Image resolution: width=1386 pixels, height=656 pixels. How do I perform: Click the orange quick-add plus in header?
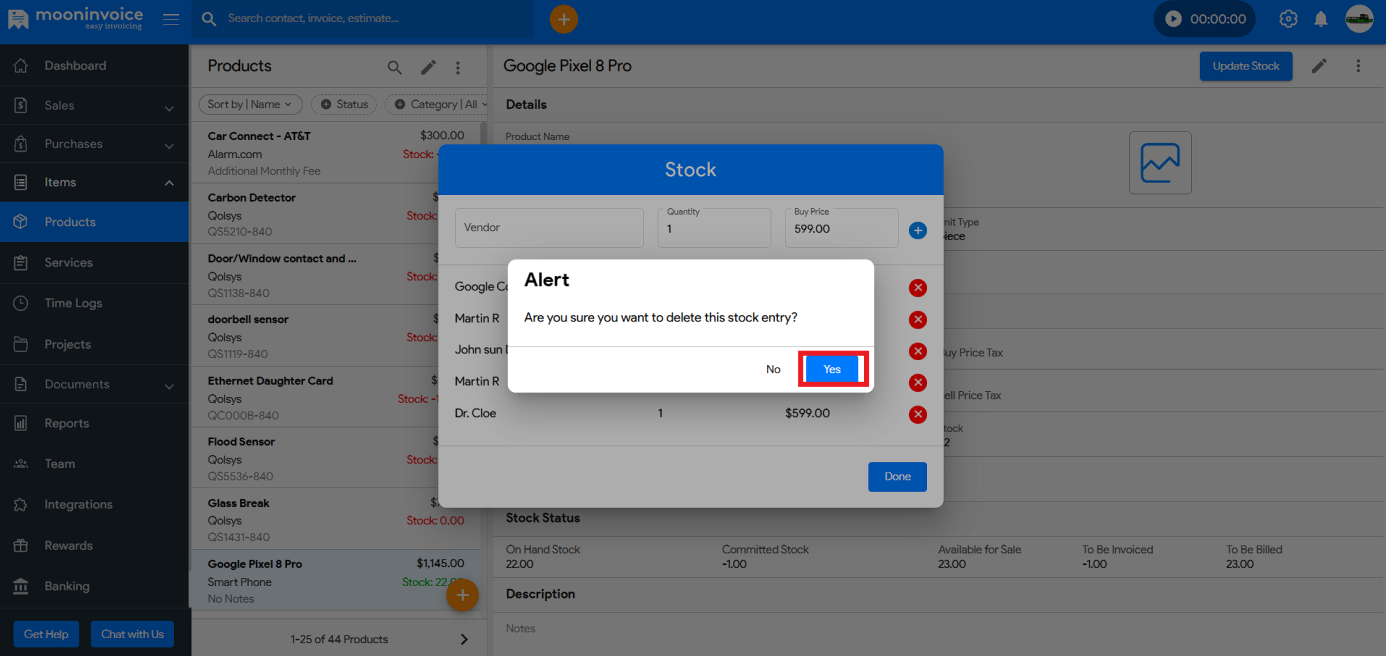pos(564,19)
